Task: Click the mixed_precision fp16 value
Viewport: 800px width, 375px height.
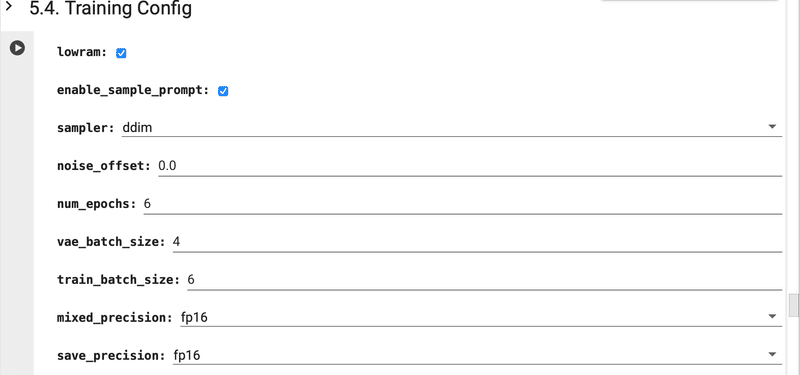Action: tap(194, 317)
